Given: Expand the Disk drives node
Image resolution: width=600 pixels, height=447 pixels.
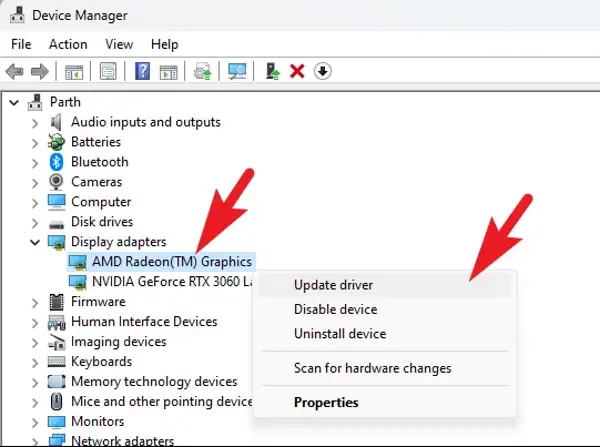Looking at the screenshot, I should (x=35, y=222).
